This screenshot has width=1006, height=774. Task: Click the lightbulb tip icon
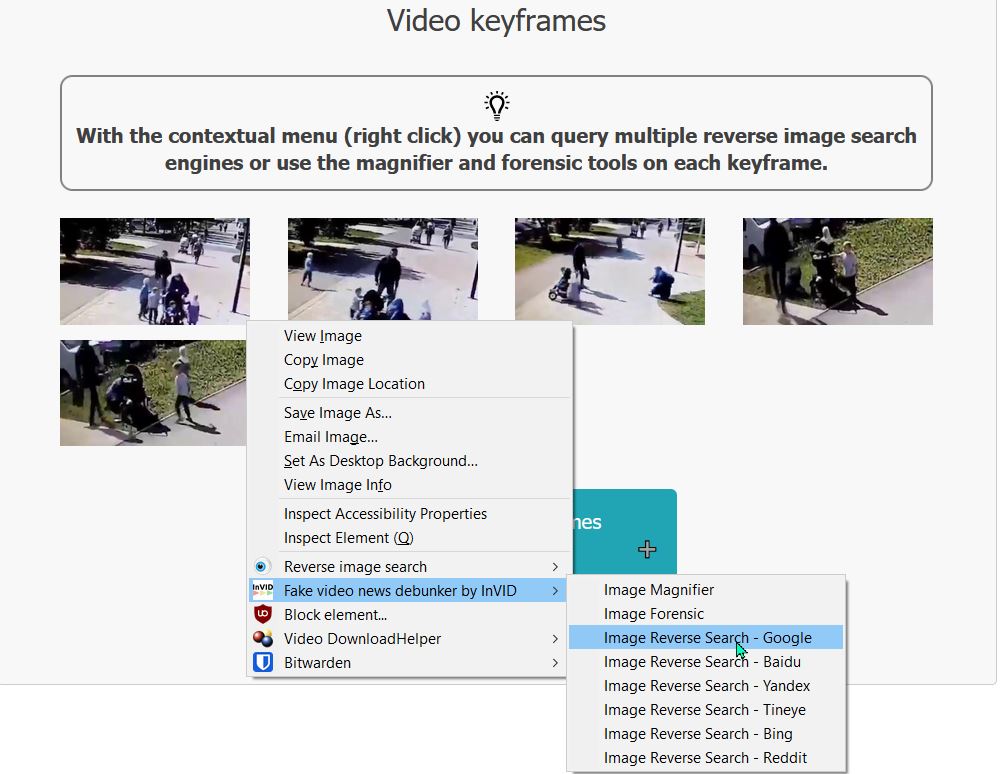tap(497, 105)
